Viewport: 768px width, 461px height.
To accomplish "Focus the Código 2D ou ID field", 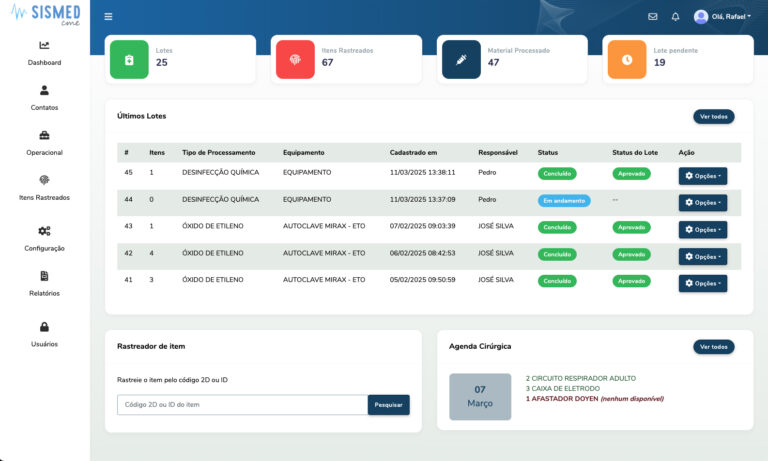I will 242,405.
